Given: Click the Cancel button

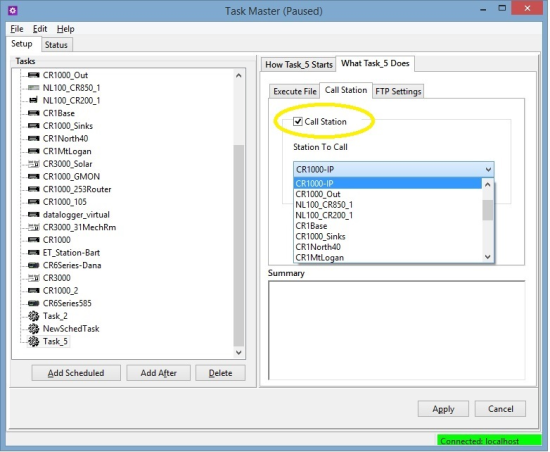Looking at the screenshot, I should (x=500, y=409).
